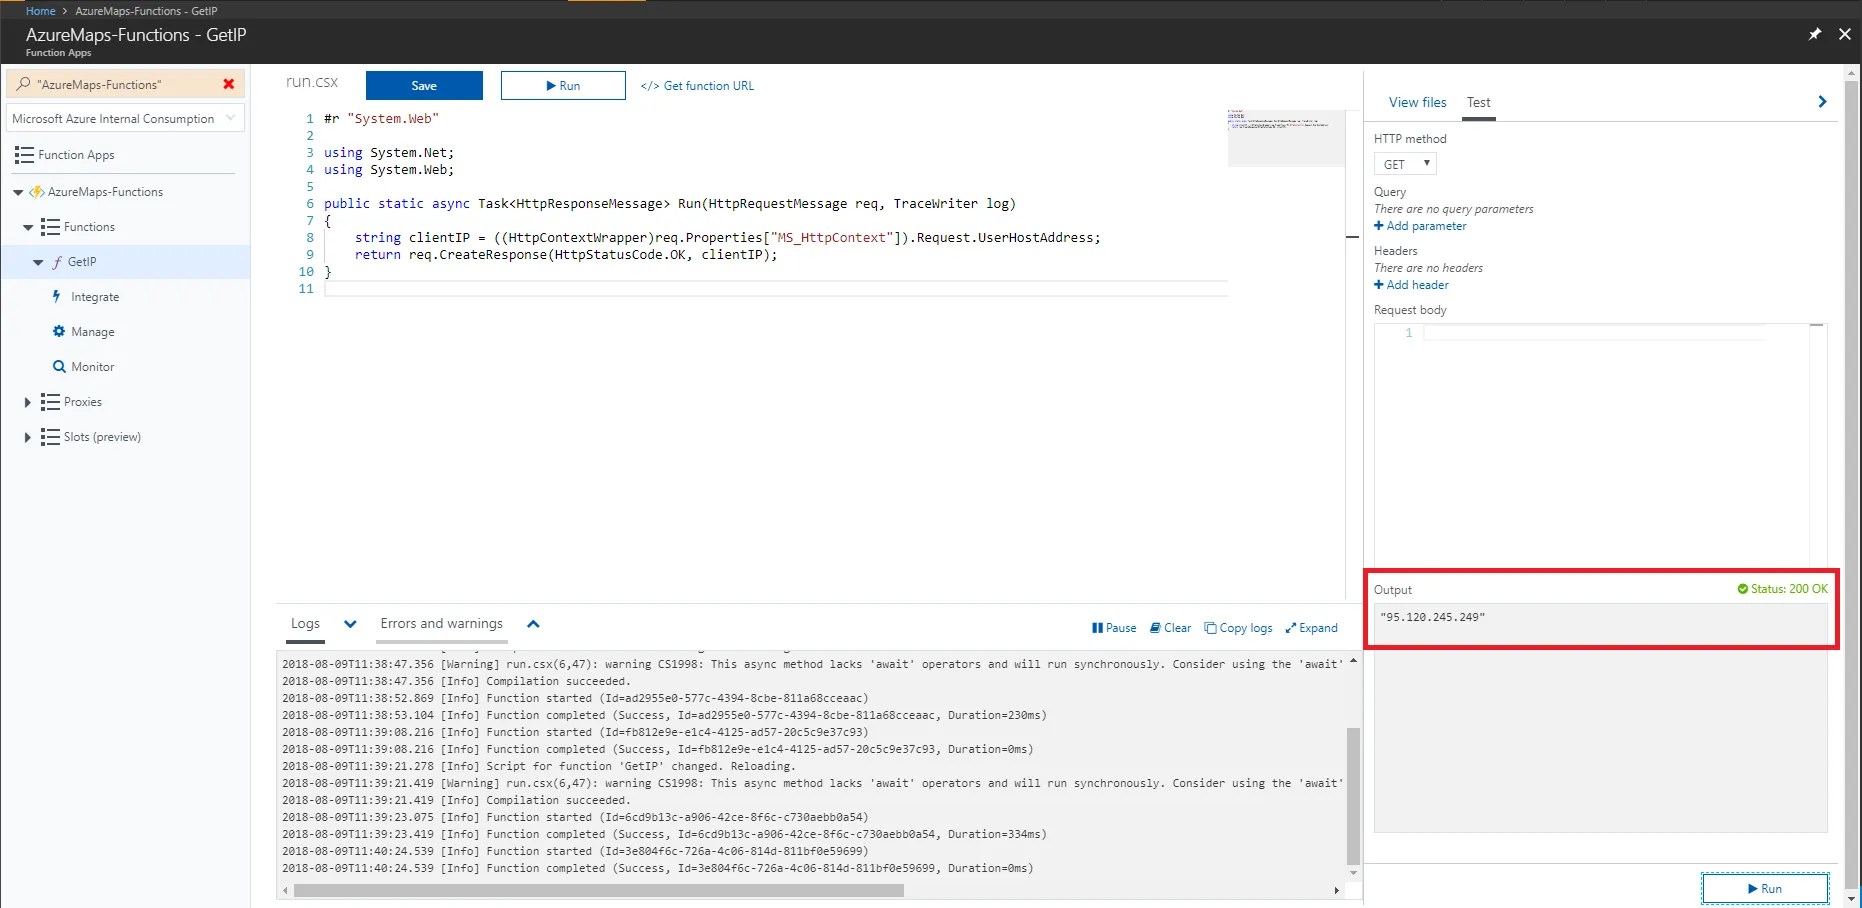1862x908 pixels.
Task: Collapse the Logs panel chevron
Action: 350,624
